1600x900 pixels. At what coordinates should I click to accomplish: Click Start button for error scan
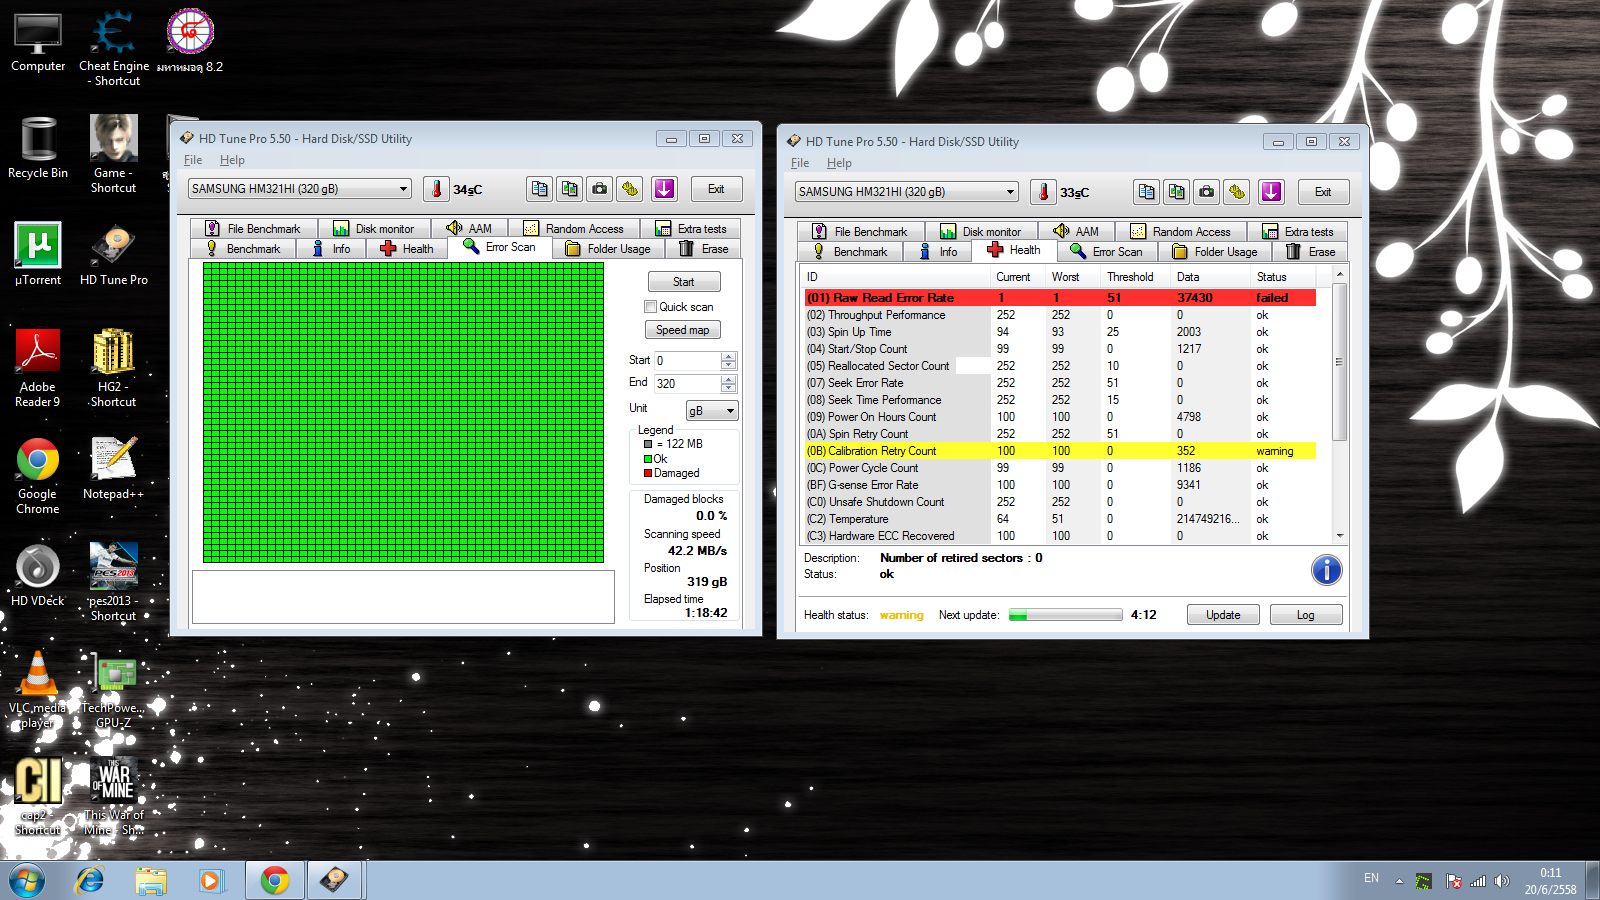[x=684, y=282]
